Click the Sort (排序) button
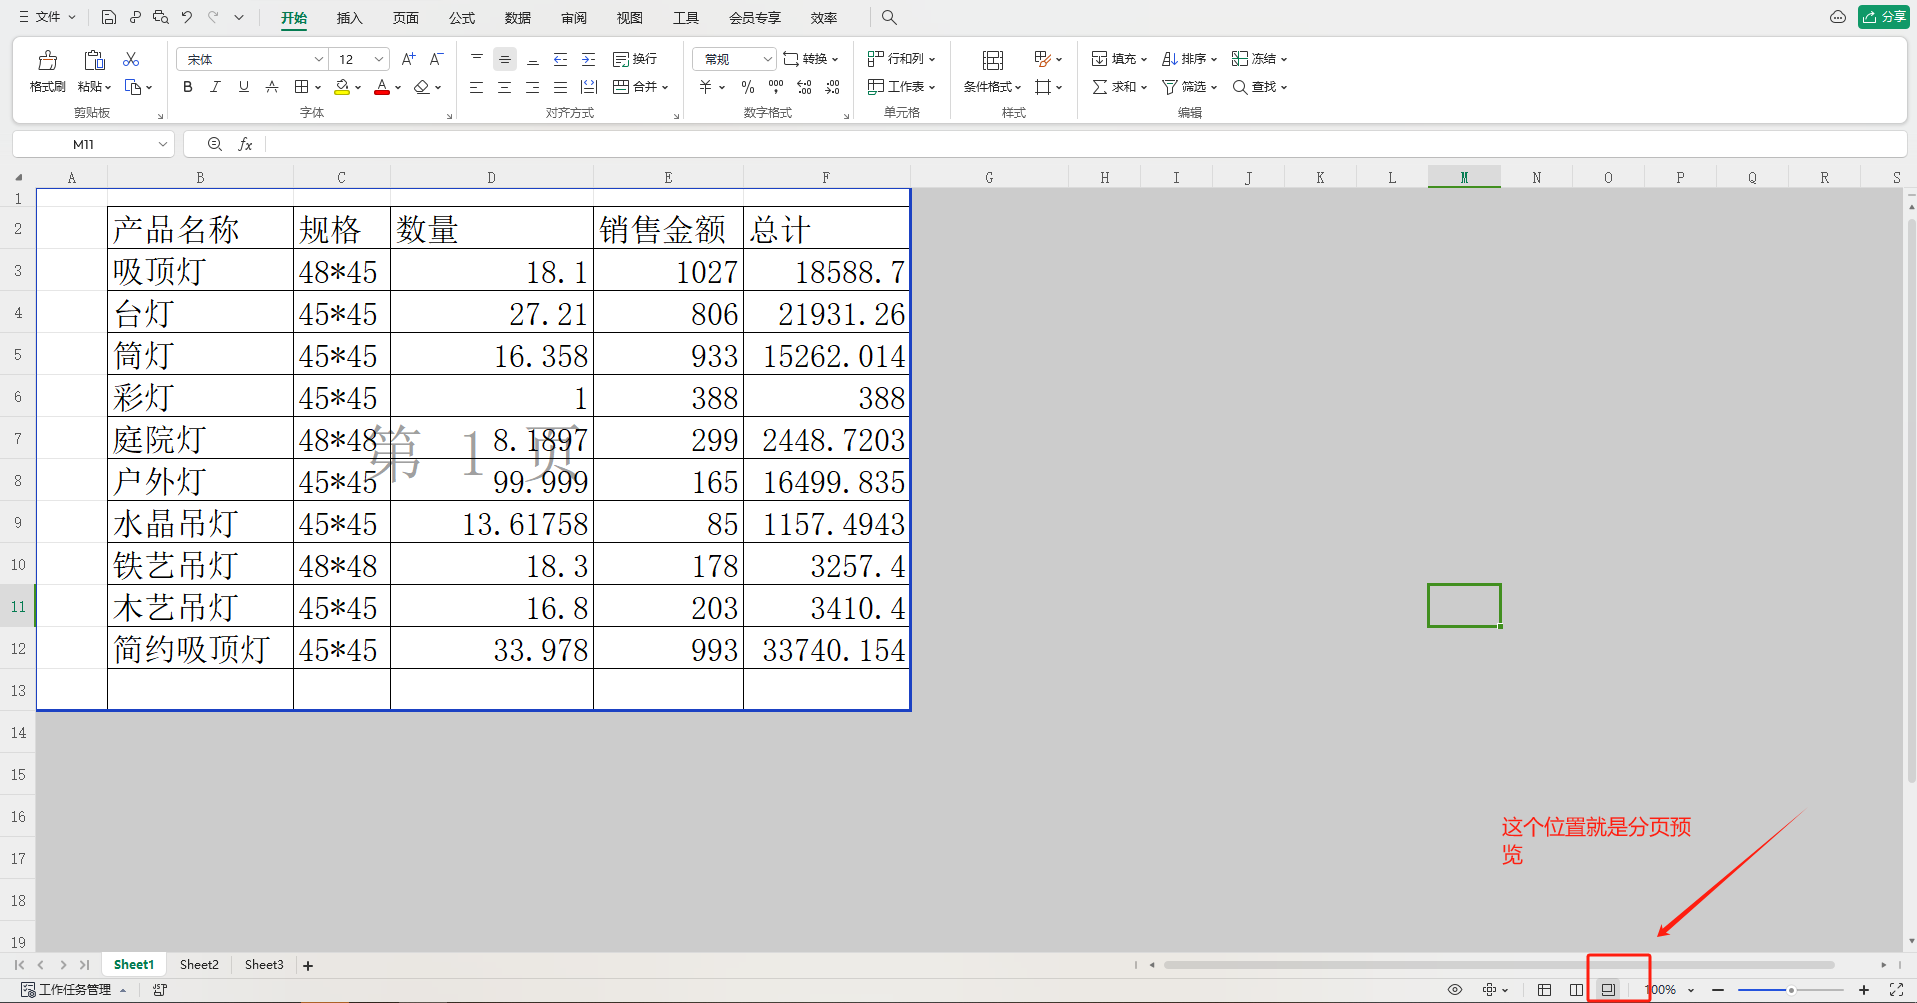1917x1003 pixels. (1189, 59)
